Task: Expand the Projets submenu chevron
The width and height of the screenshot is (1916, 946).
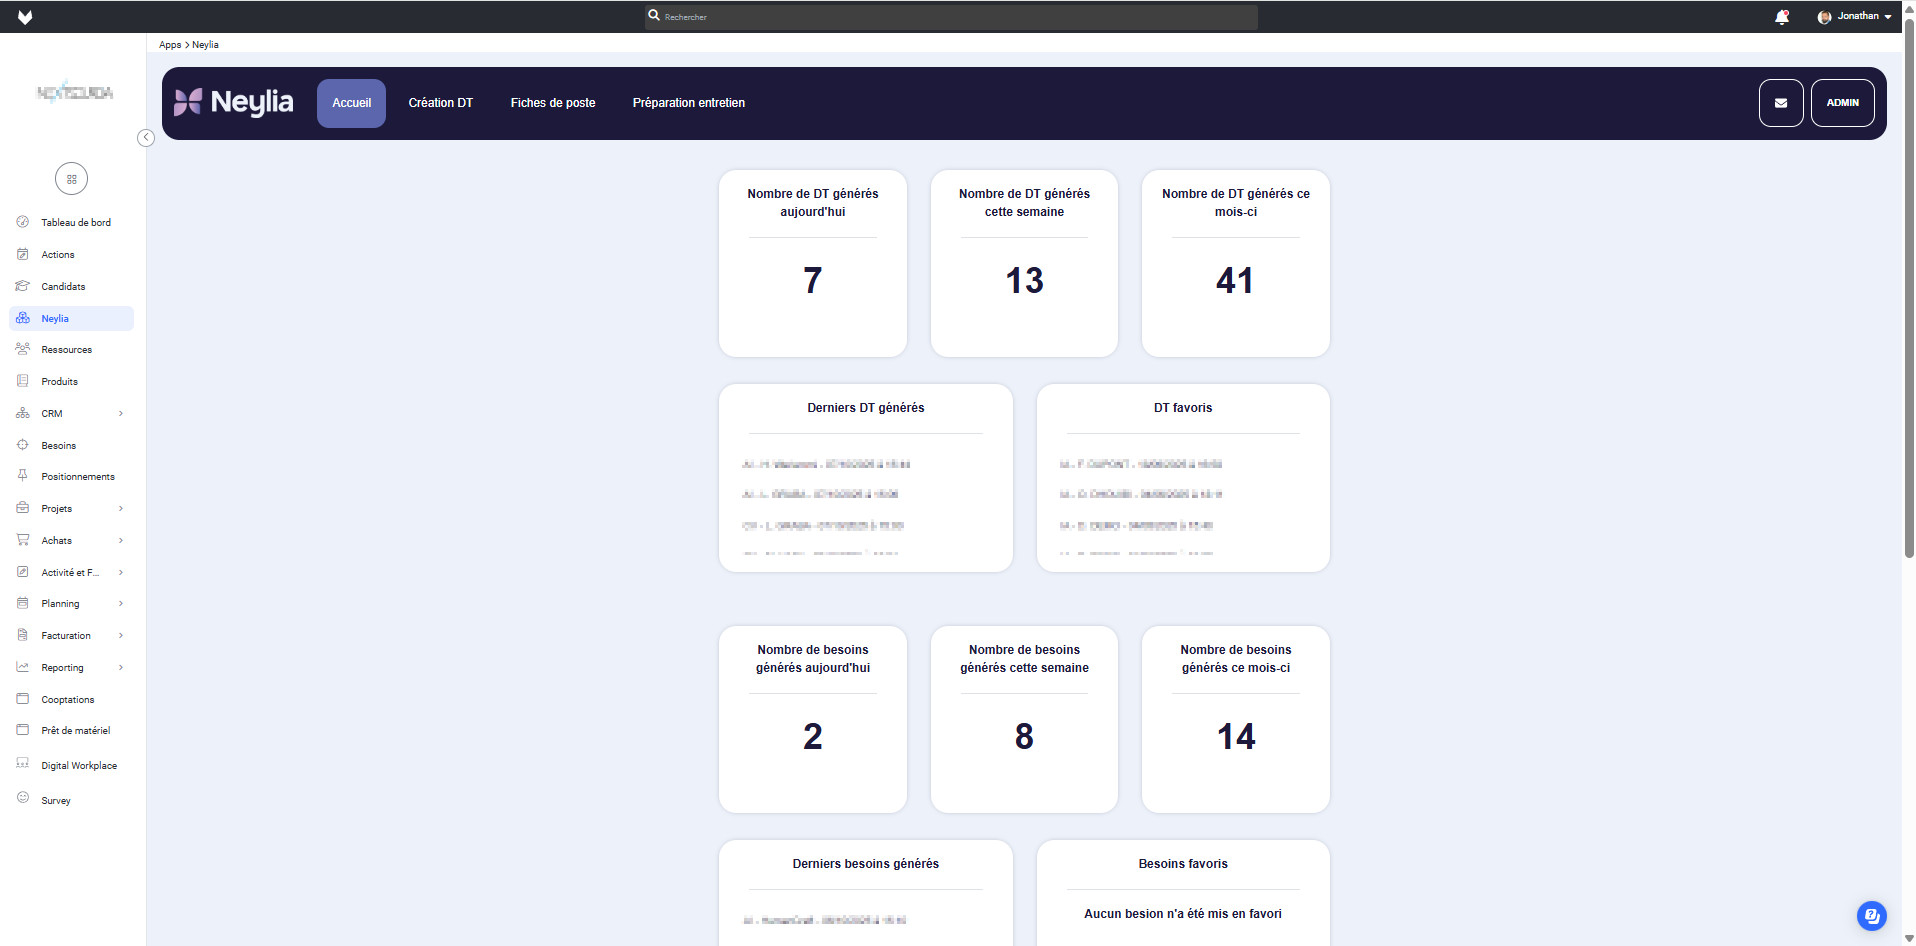Action: (x=121, y=509)
